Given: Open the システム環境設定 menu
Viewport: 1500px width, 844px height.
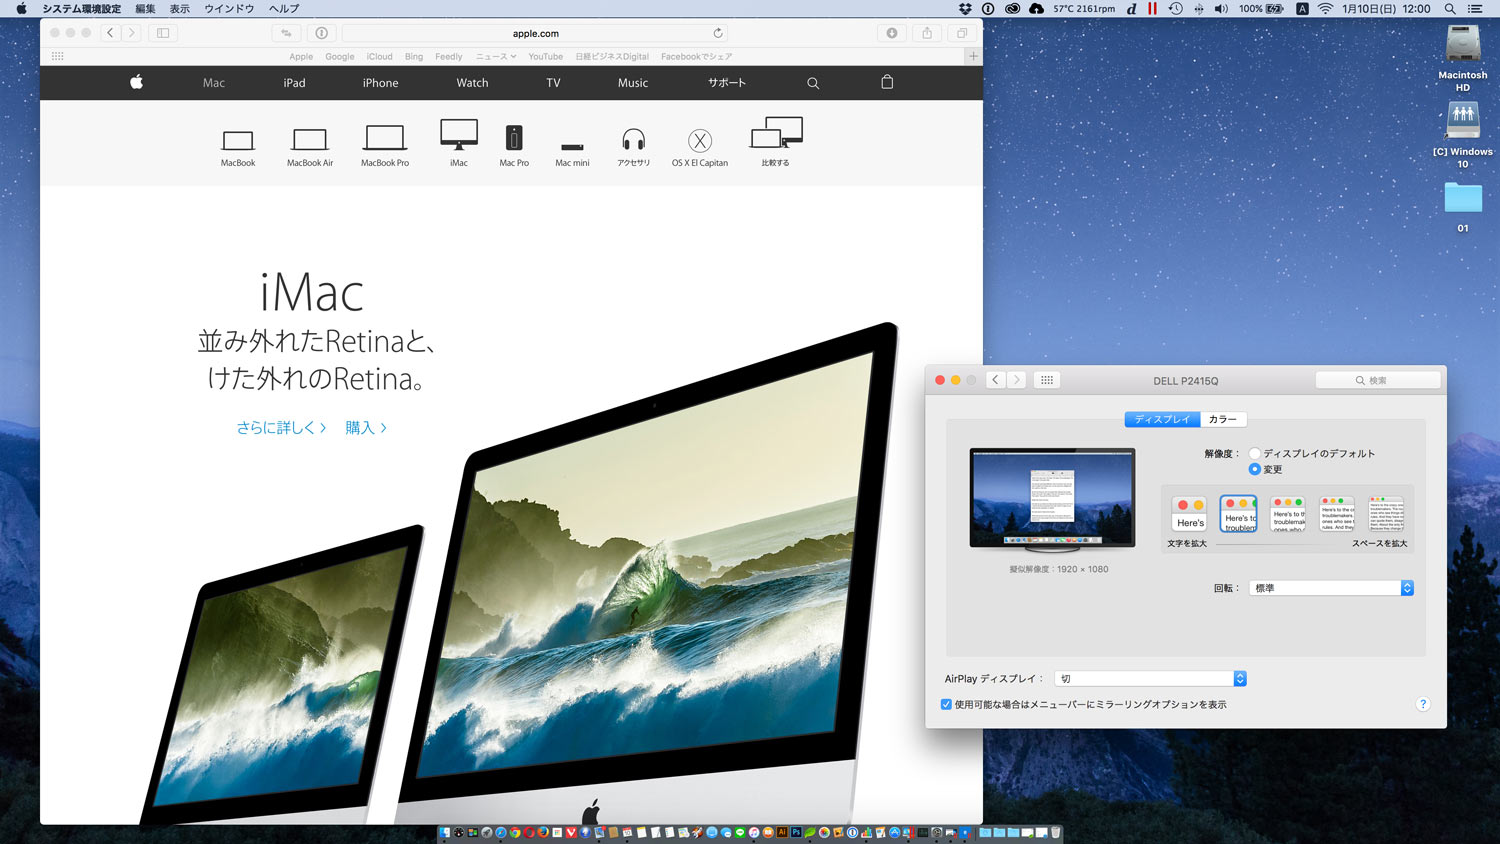Looking at the screenshot, I should click(x=81, y=8).
